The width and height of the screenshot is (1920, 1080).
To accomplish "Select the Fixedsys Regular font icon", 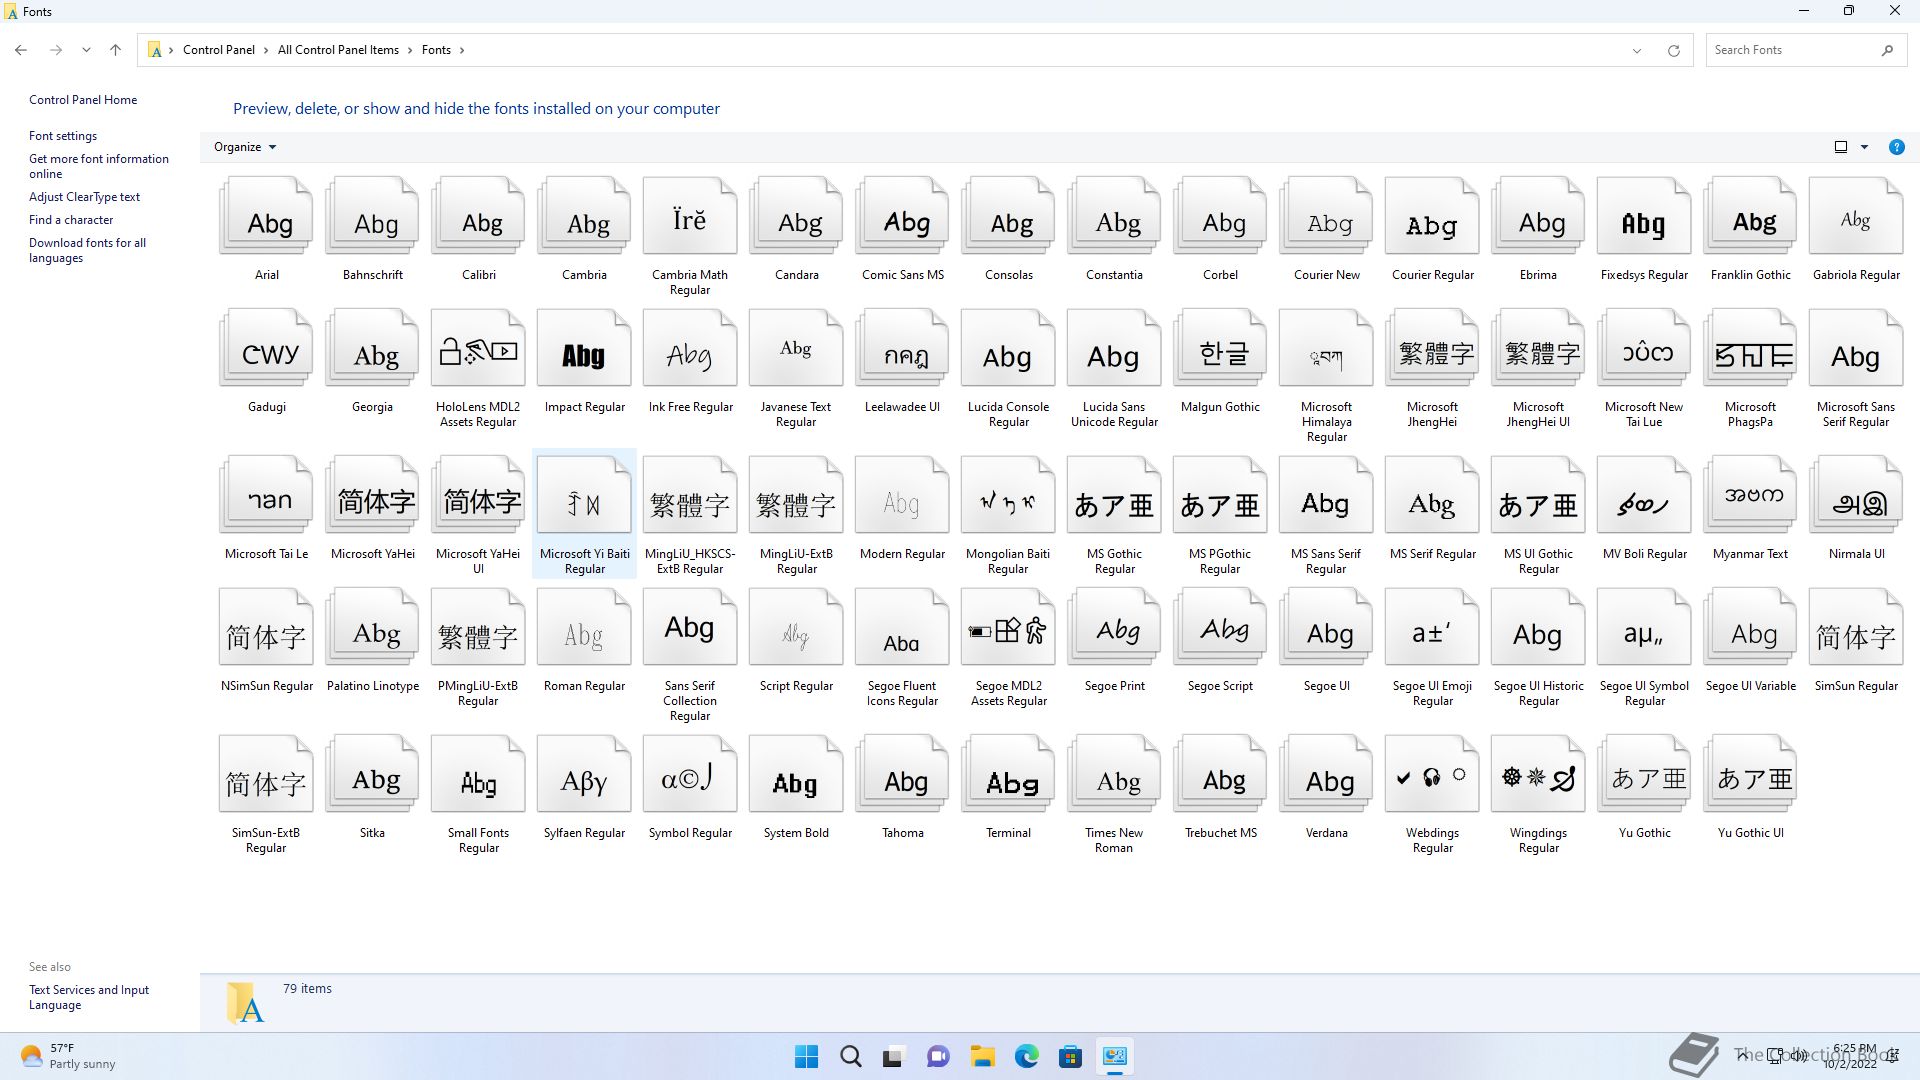I will (x=1644, y=216).
